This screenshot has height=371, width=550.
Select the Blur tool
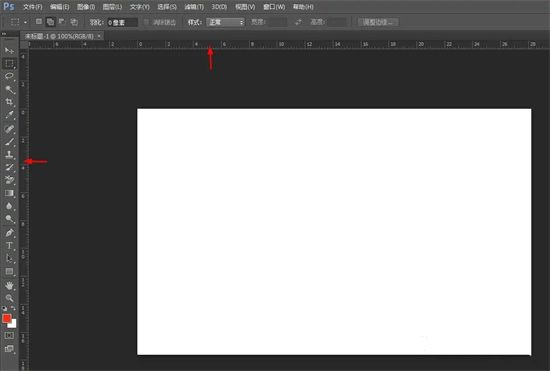pos(9,206)
